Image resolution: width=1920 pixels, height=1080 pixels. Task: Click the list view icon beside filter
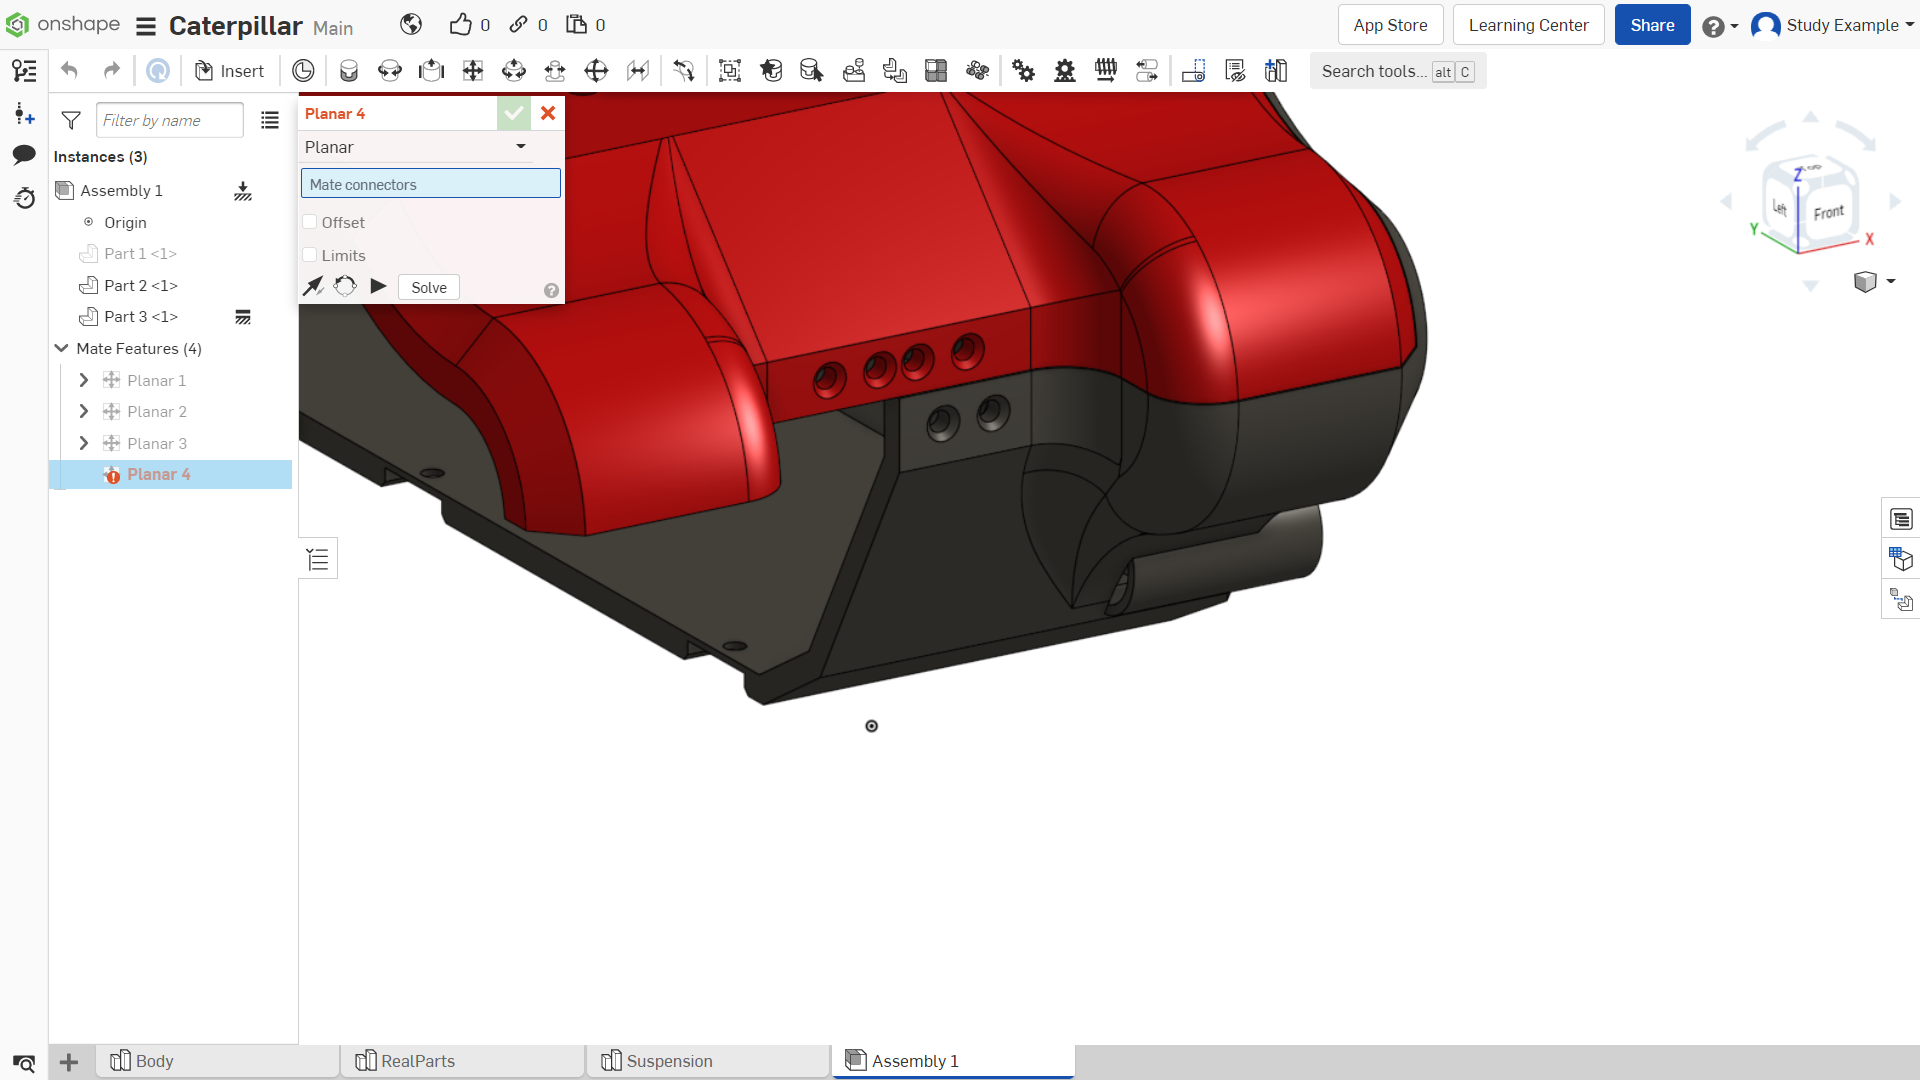pos(270,121)
